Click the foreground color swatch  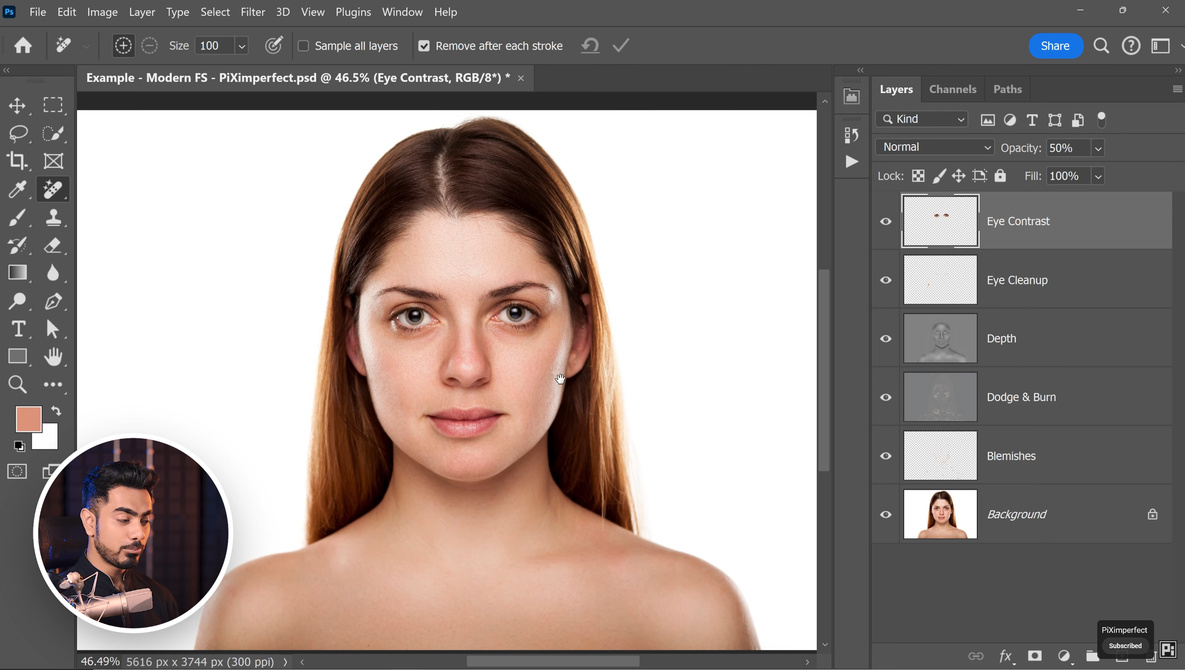pyautogui.click(x=28, y=419)
